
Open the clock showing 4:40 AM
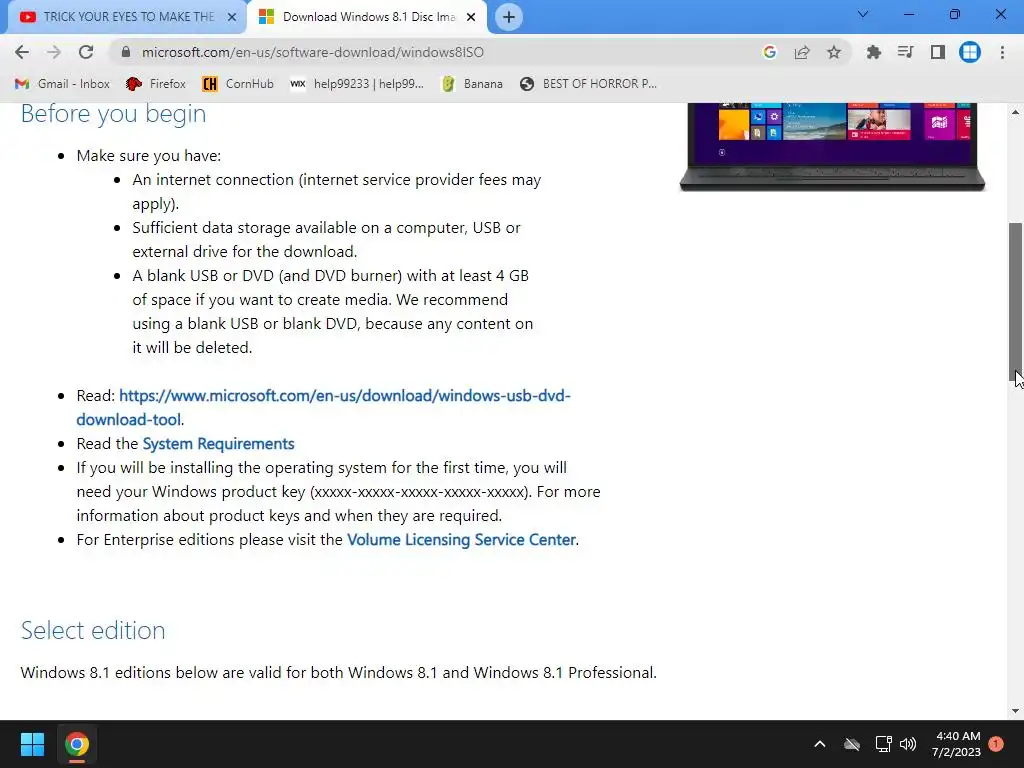point(957,744)
